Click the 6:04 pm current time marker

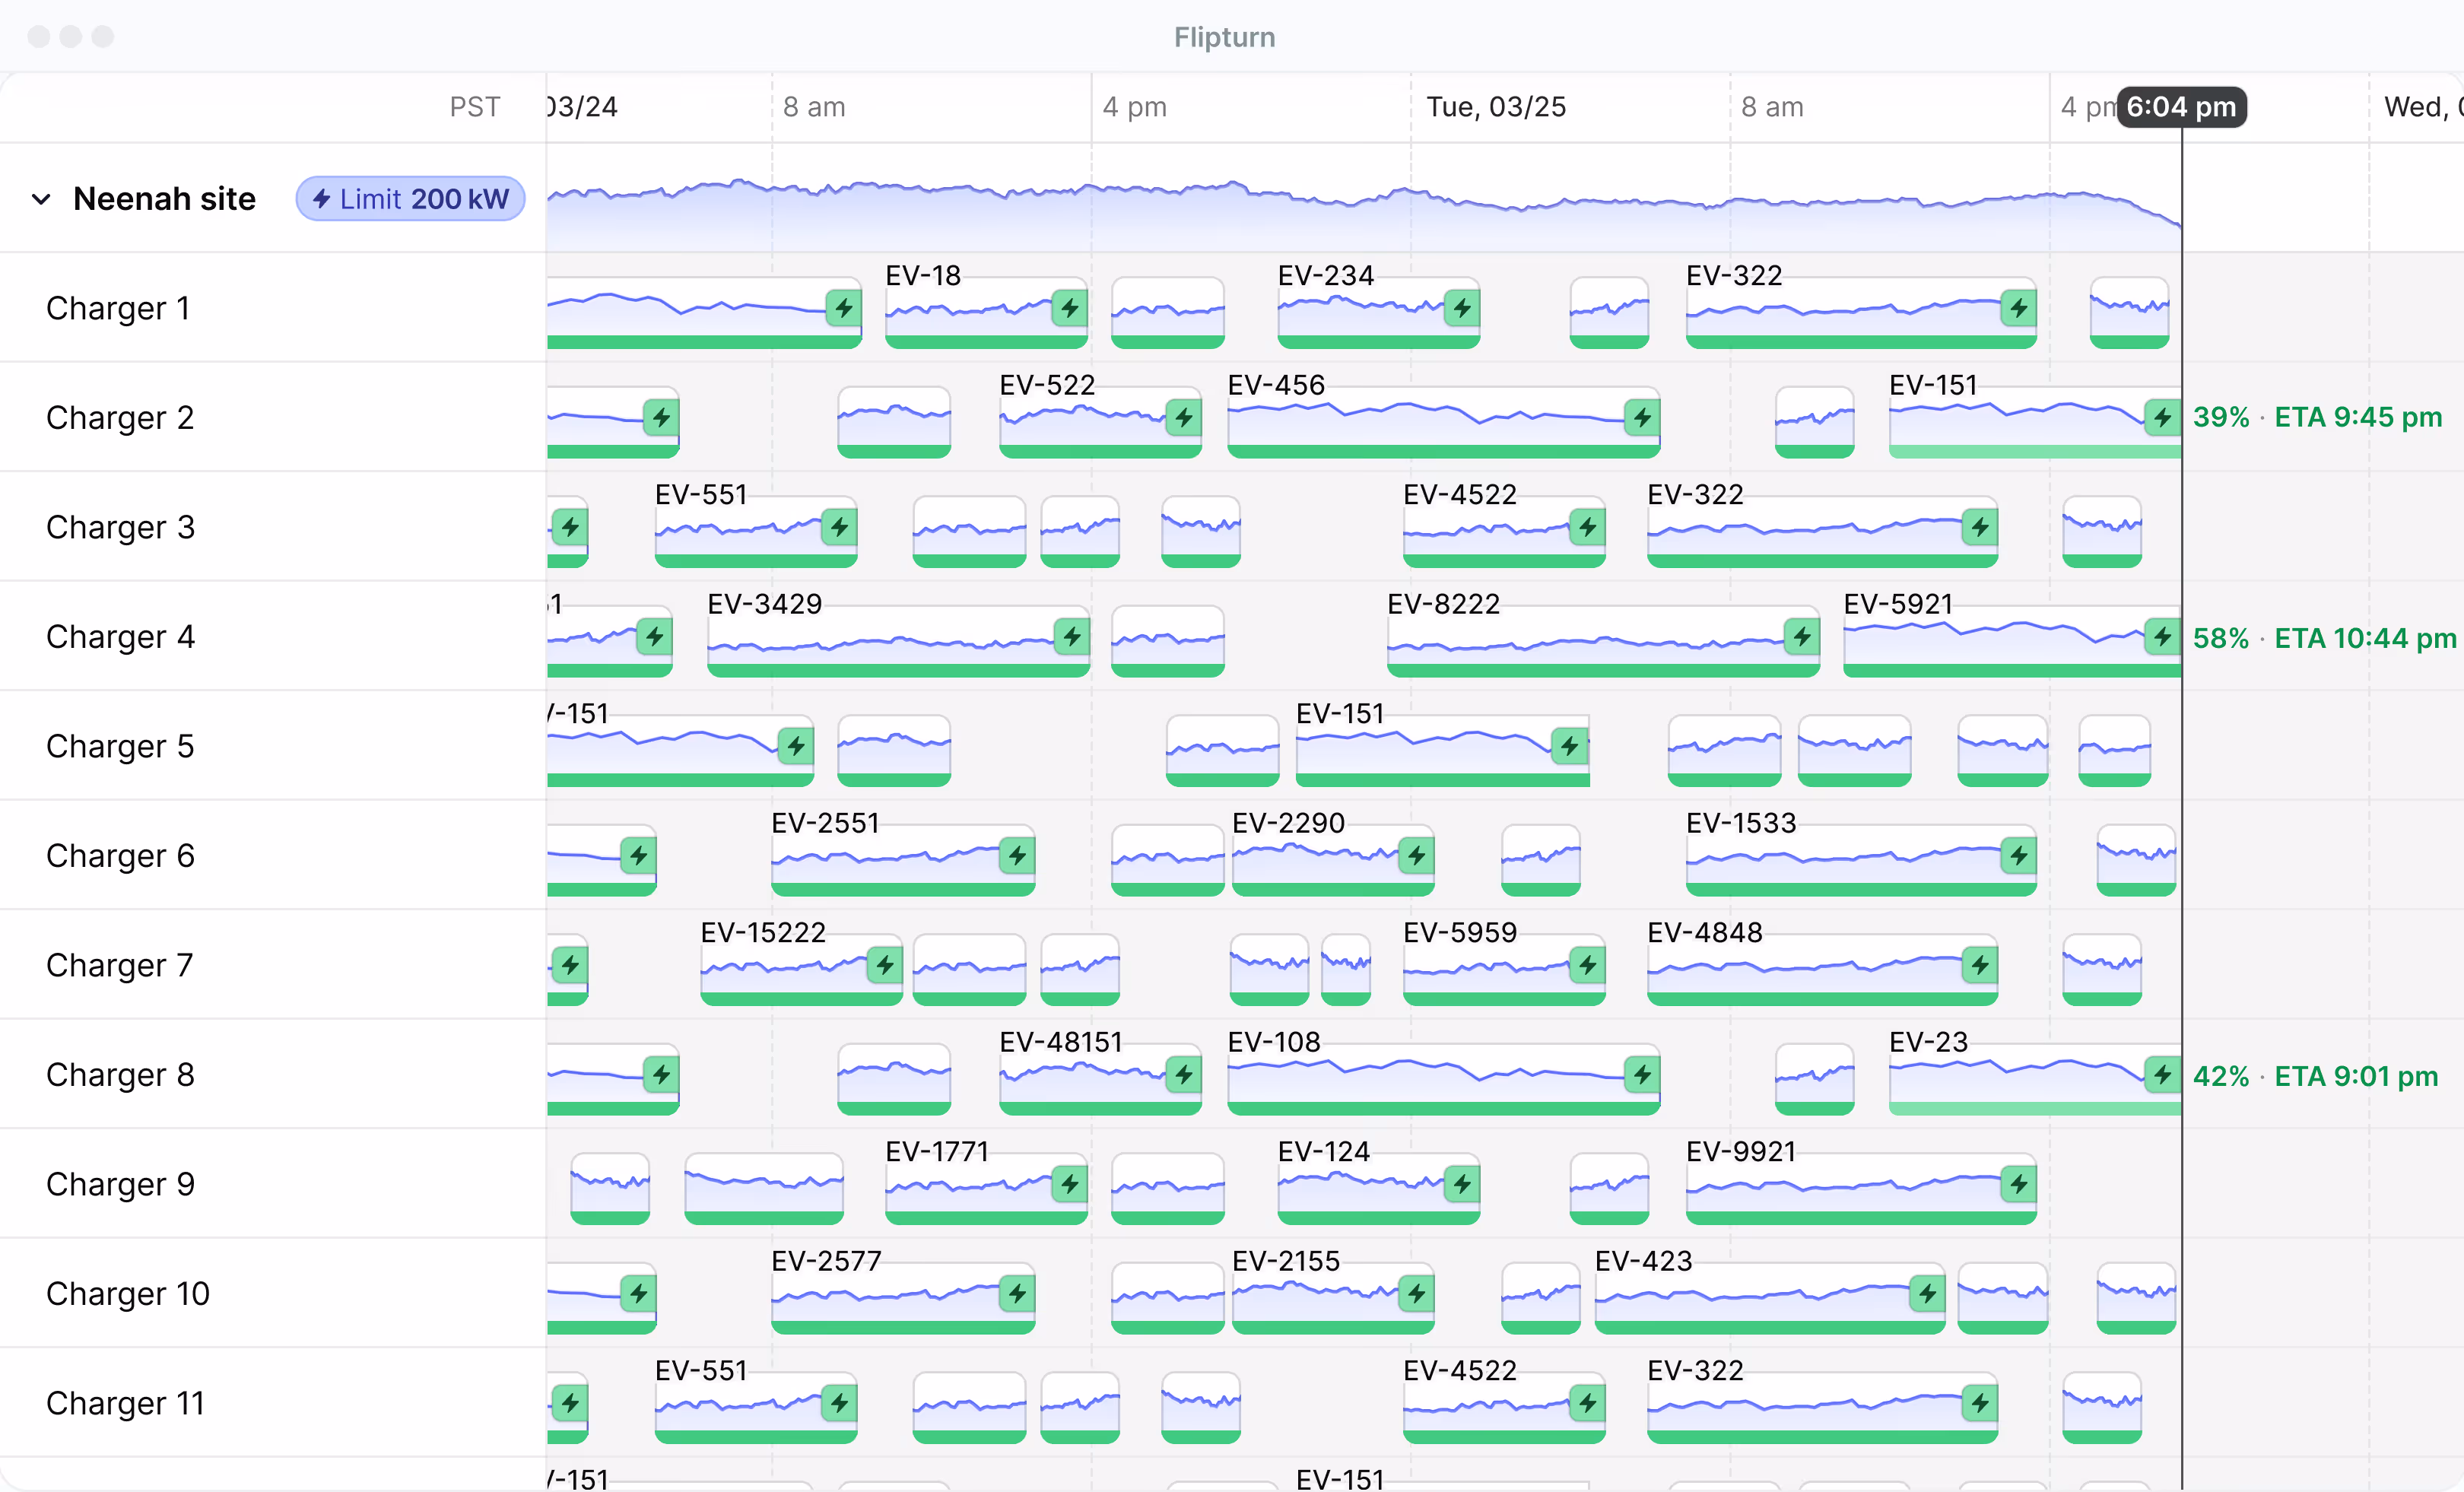[x=2182, y=107]
